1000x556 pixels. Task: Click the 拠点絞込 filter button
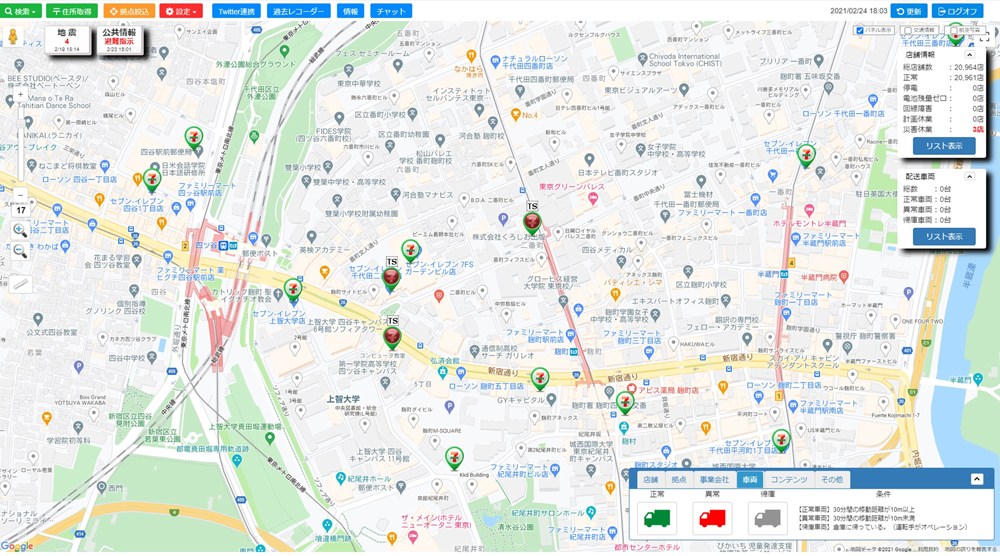[129, 11]
